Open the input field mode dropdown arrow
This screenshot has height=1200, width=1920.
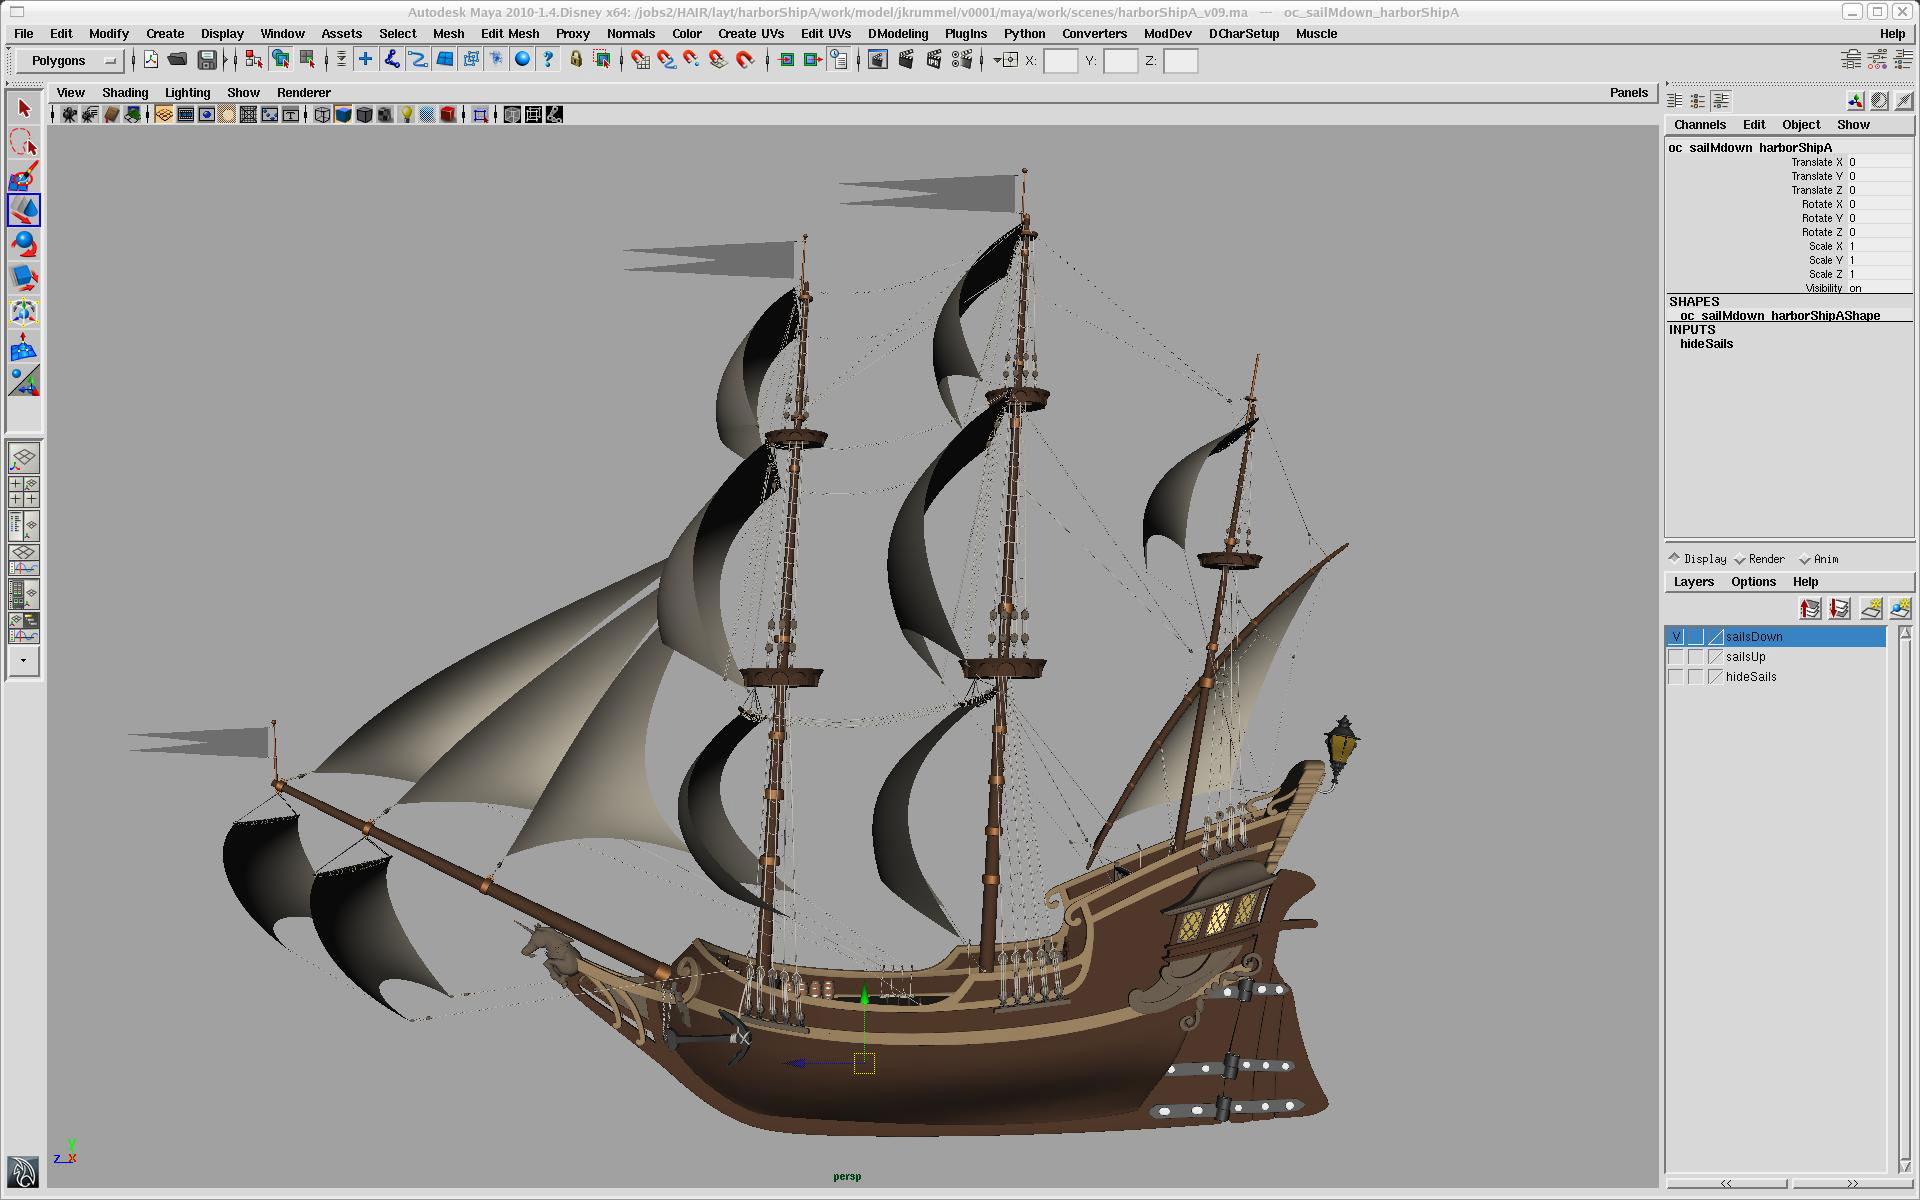coord(998,60)
